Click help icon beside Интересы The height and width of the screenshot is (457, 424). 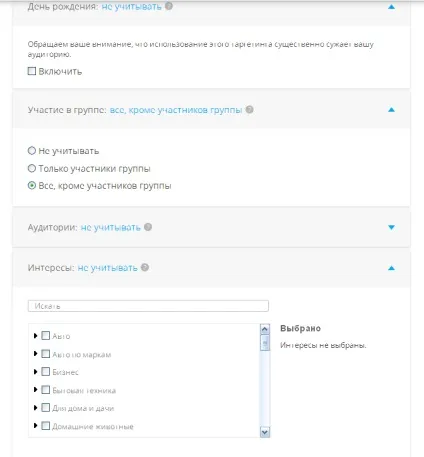pos(145,267)
